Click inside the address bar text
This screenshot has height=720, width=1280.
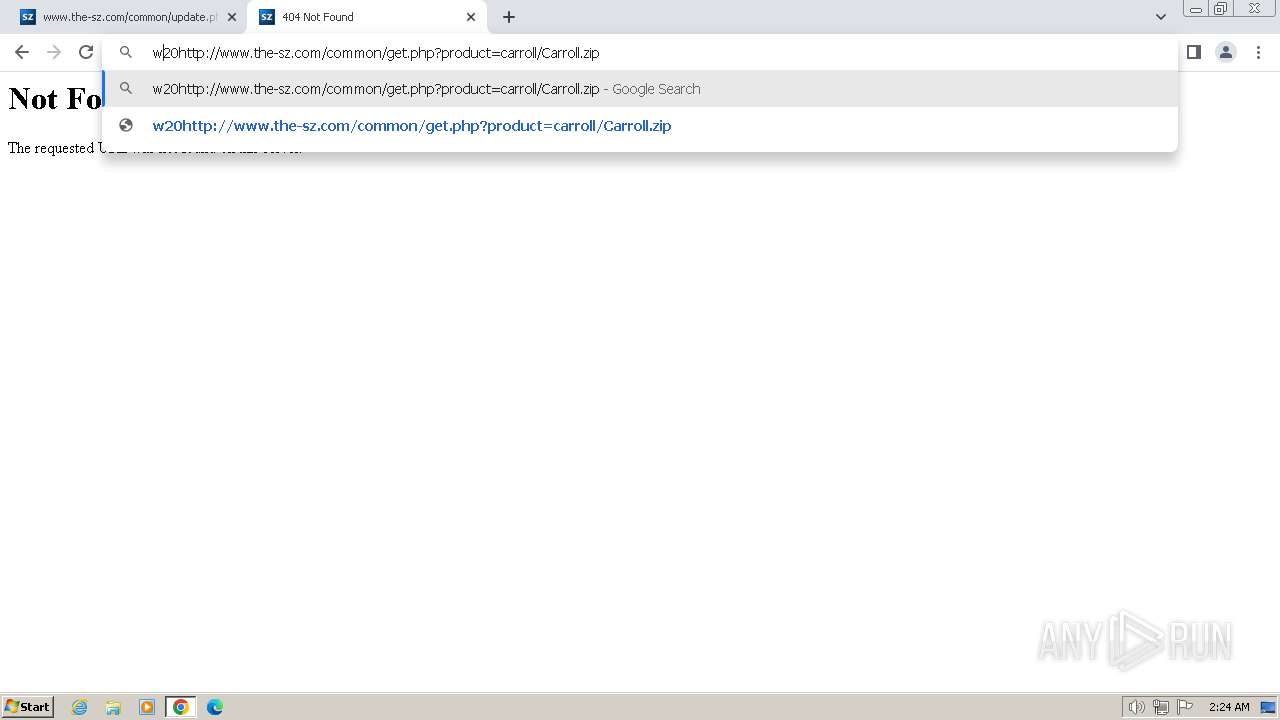(x=375, y=53)
